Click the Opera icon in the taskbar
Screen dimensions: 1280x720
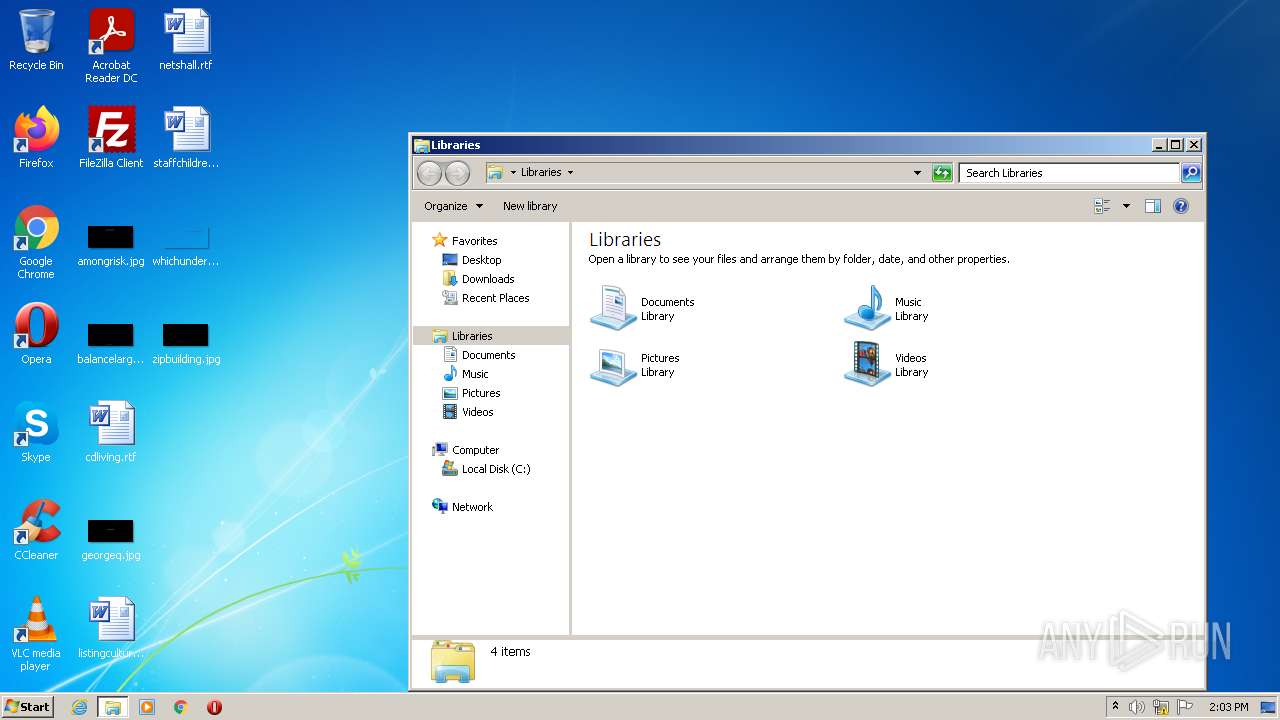214,707
